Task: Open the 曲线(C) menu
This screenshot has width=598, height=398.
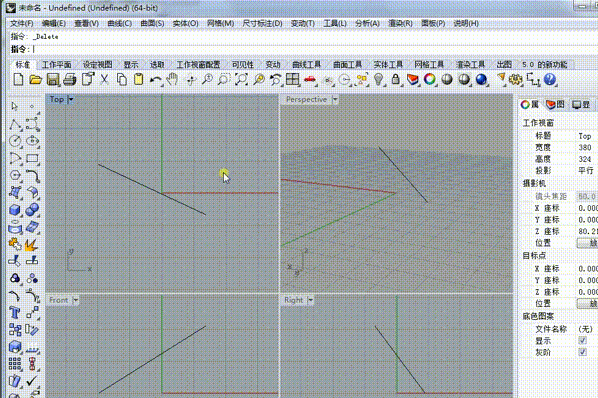Action: (119, 23)
